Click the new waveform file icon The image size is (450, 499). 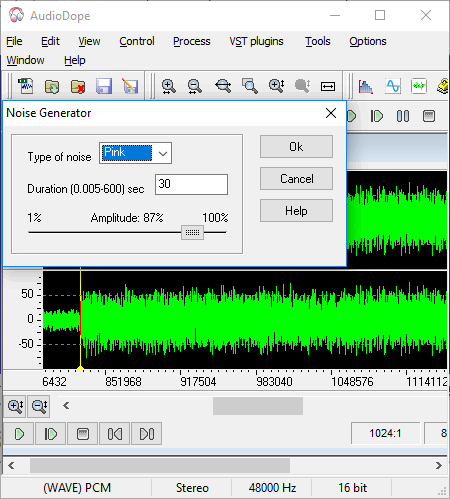pos(26,86)
